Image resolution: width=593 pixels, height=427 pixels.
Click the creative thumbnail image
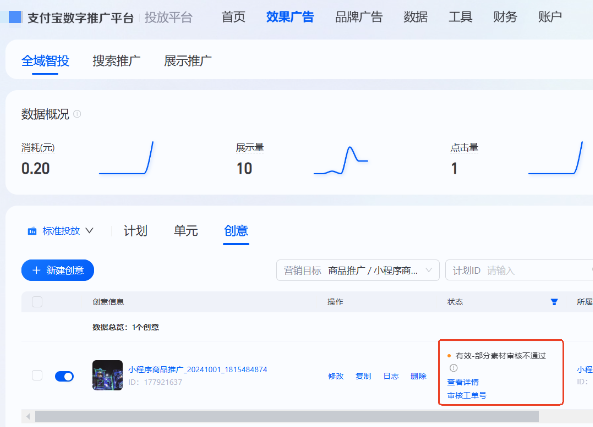(x=107, y=375)
